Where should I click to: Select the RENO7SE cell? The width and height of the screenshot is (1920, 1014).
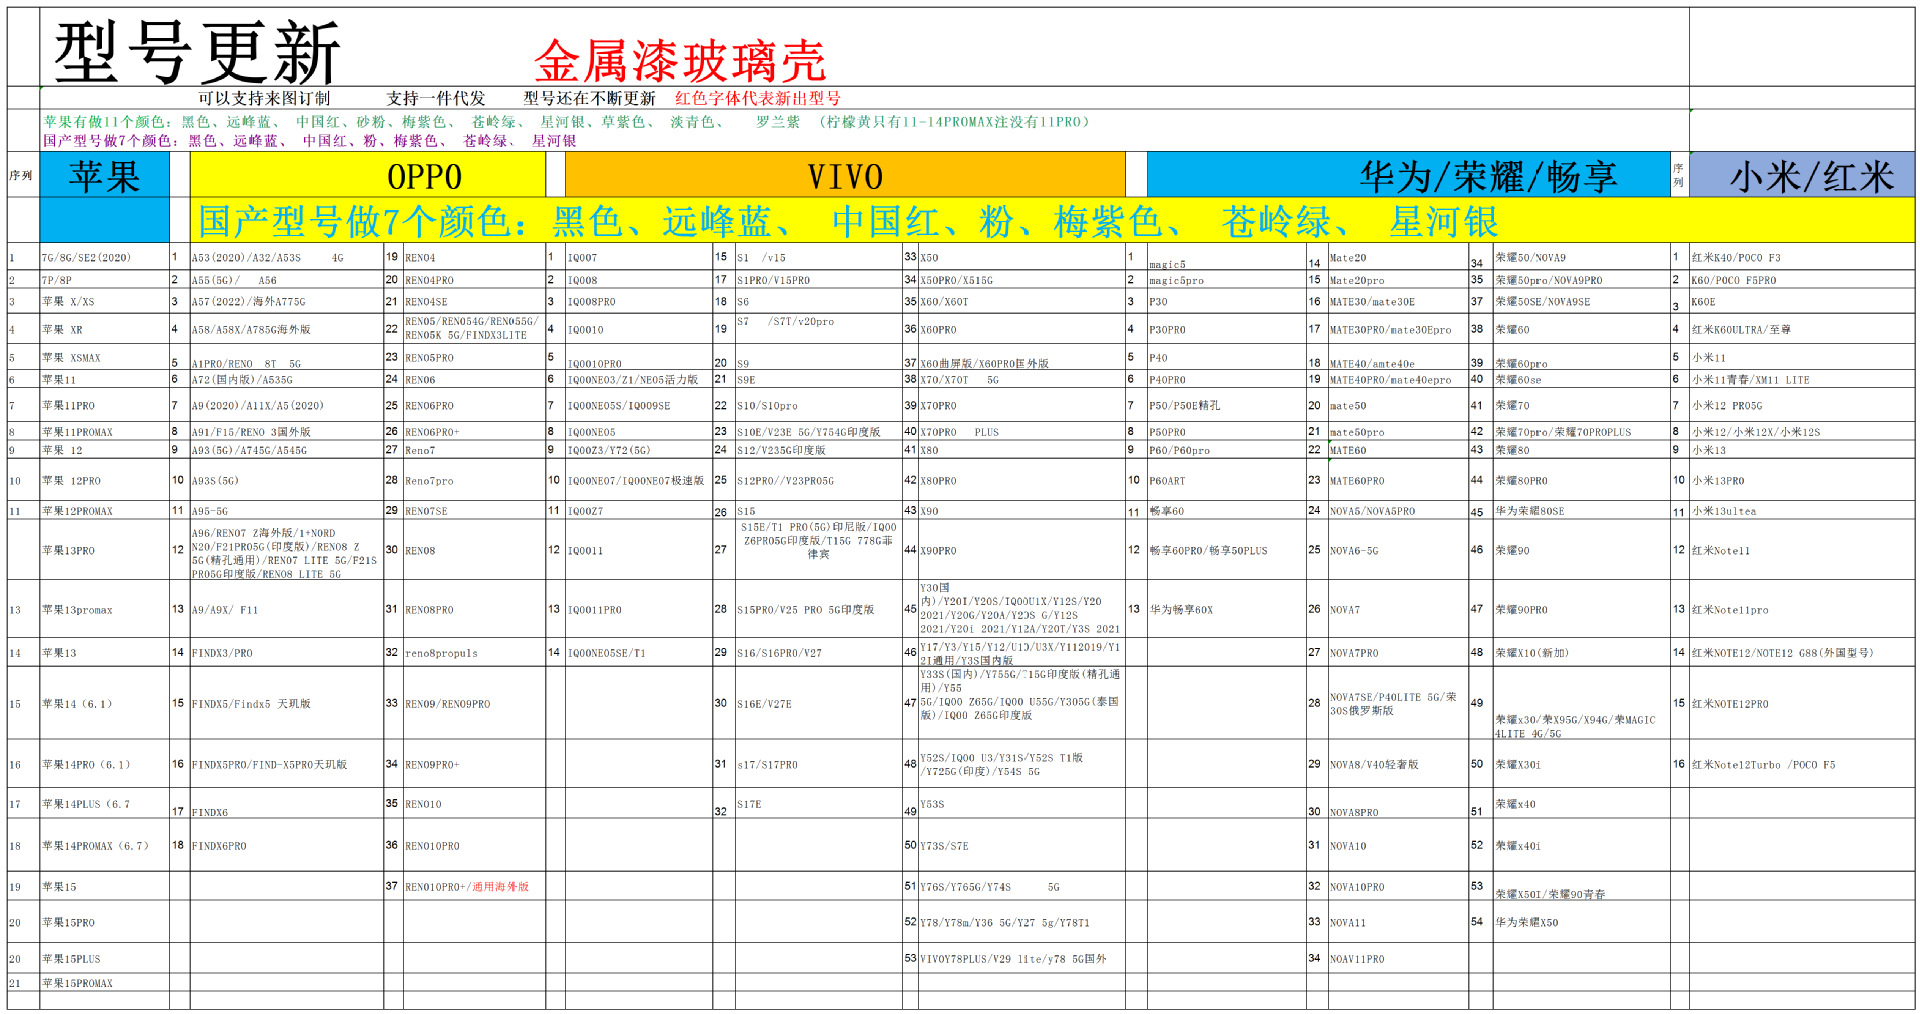(474, 510)
